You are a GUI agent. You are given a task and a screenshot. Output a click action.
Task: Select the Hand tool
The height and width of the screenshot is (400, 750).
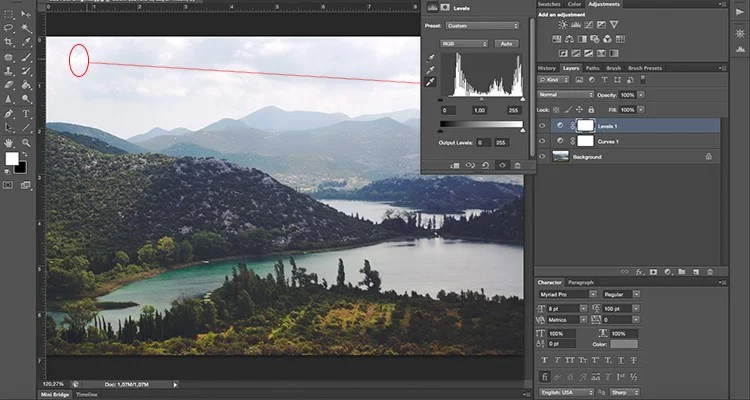(9, 143)
